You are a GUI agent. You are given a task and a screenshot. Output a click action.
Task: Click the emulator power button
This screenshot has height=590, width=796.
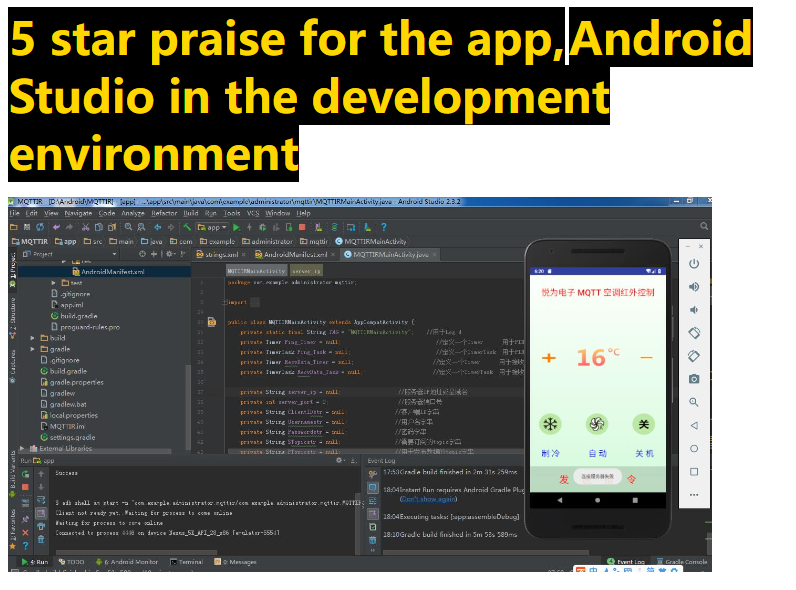(x=694, y=264)
